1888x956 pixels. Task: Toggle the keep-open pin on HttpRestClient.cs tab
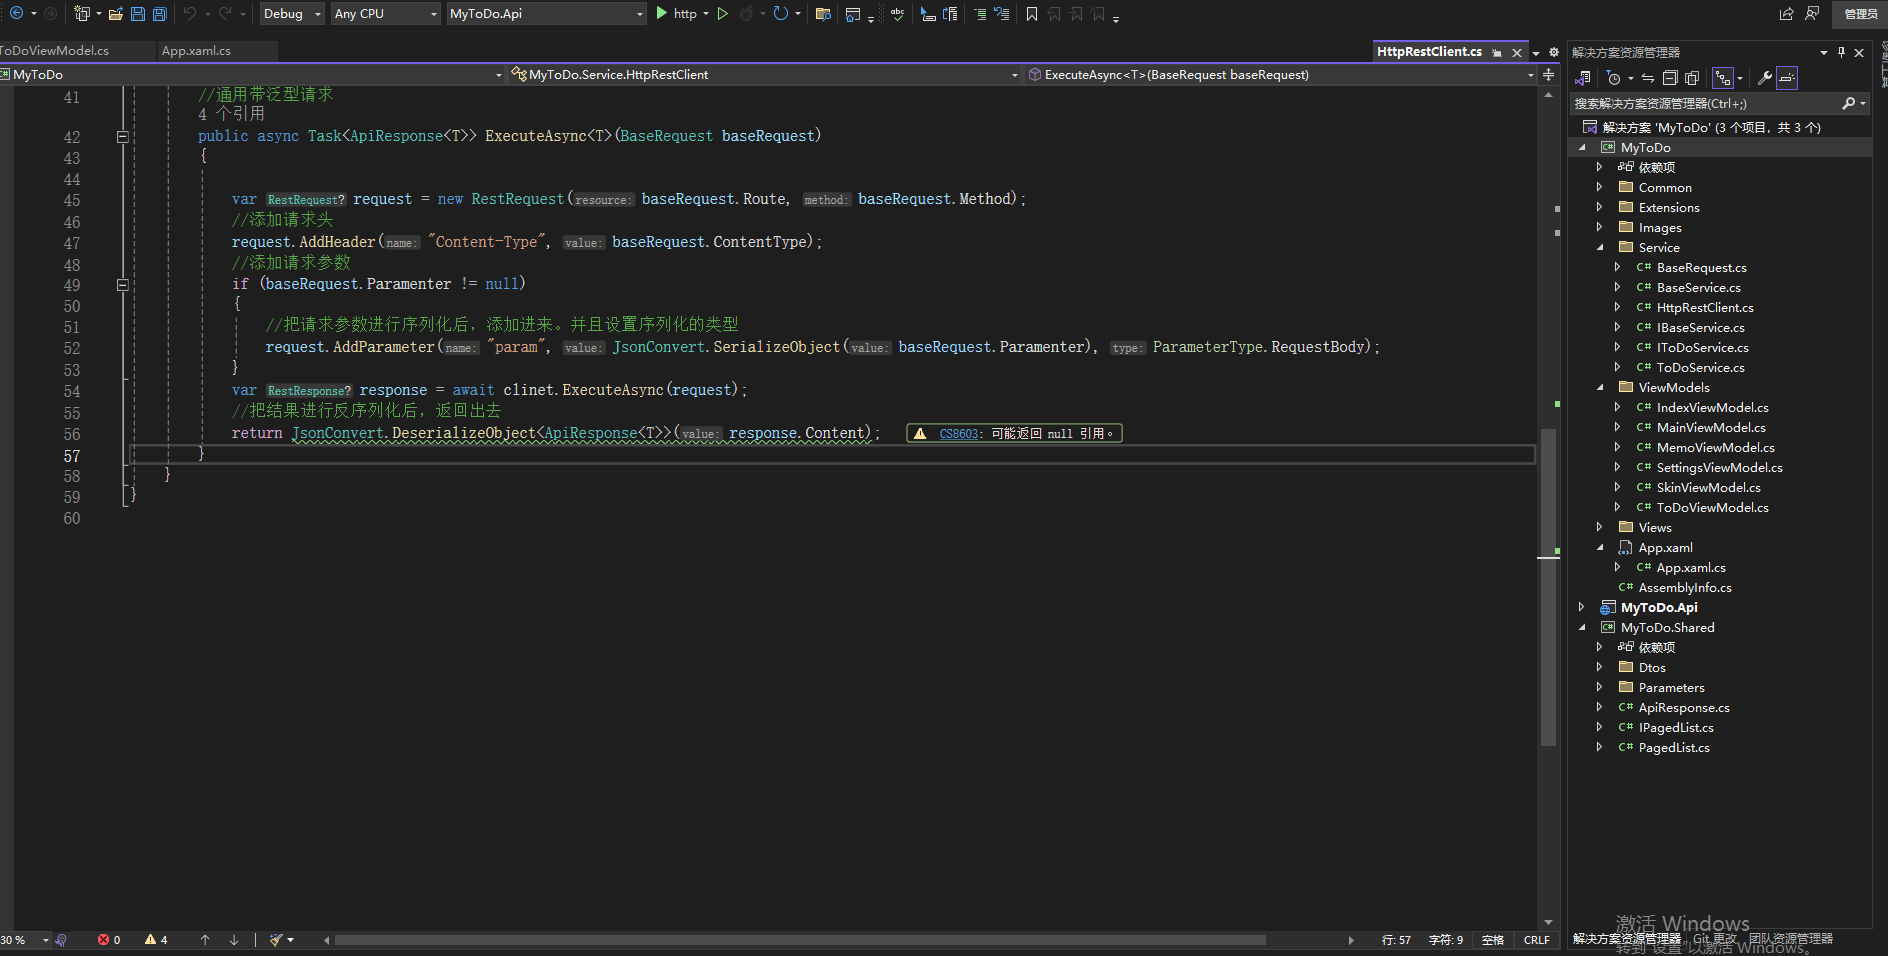[x=1497, y=53]
